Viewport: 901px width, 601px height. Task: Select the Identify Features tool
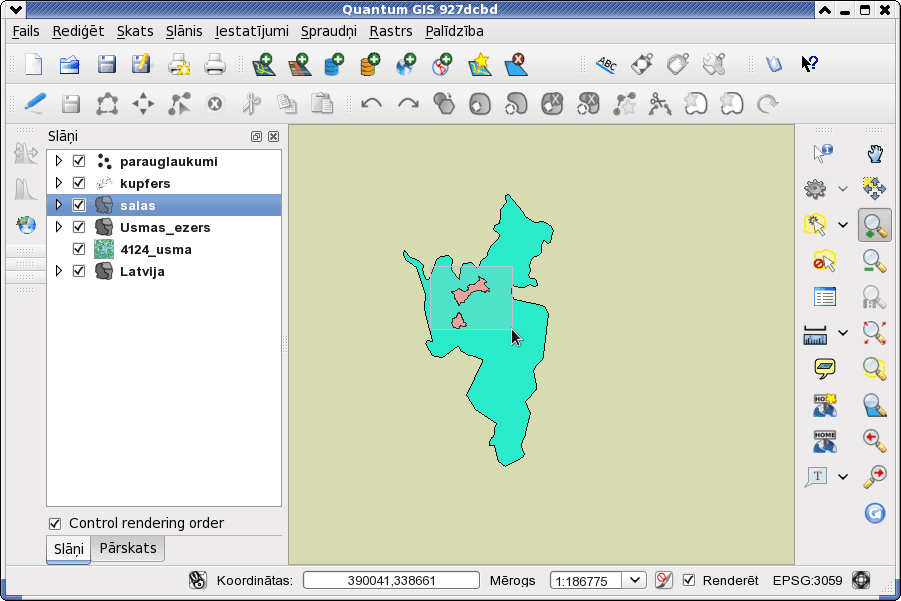[x=823, y=153]
